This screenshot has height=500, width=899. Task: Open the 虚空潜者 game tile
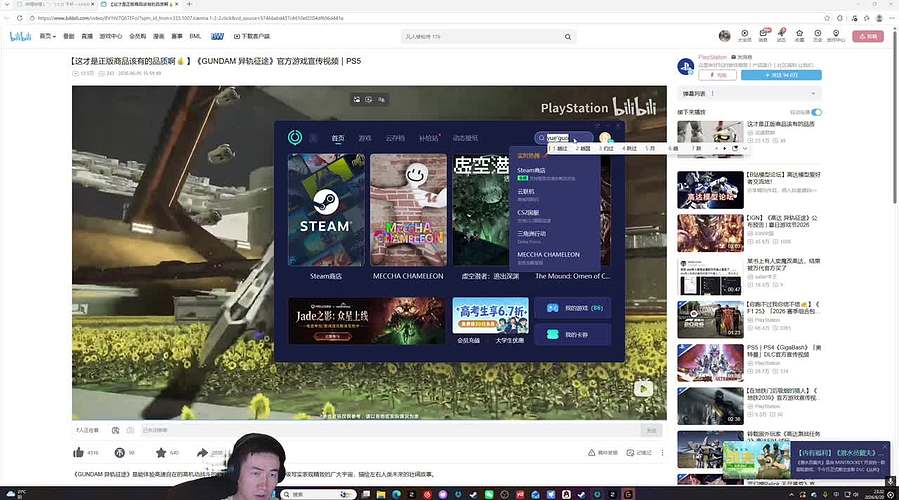[480, 210]
